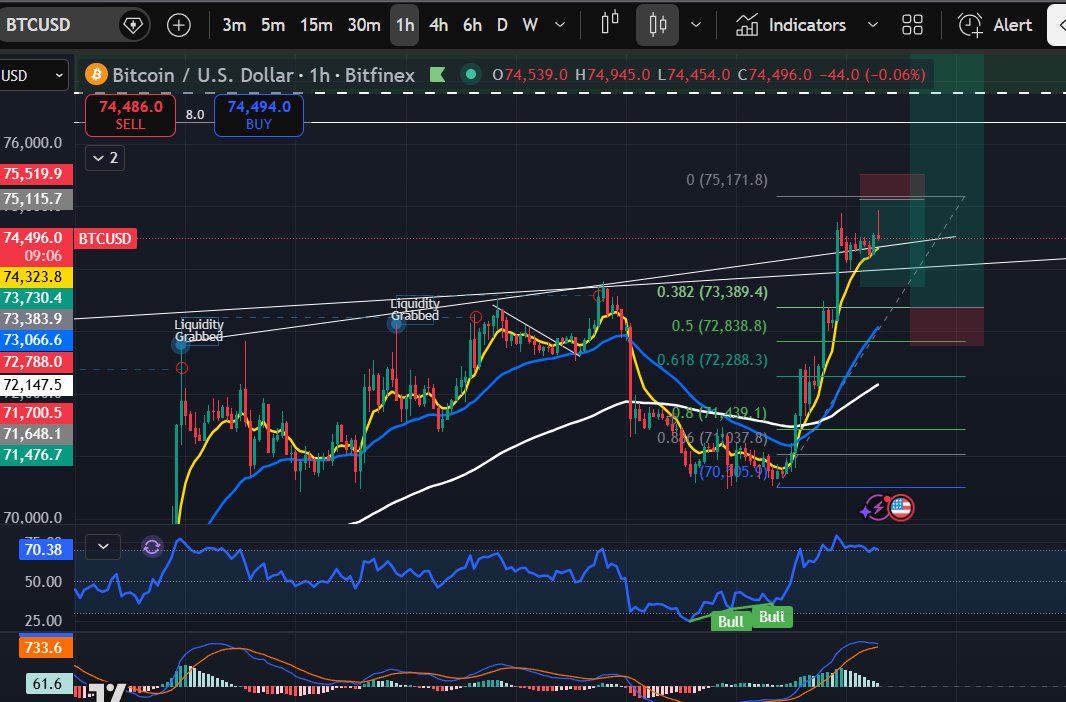Select the weekly W timeframe
The height and width of the screenshot is (702, 1066).
point(530,25)
